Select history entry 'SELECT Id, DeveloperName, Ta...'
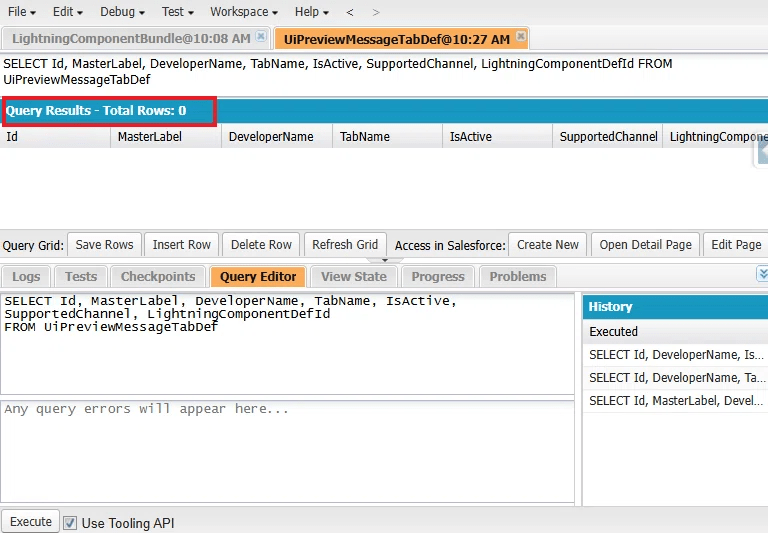Viewport: 768px width, 533px height. coord(676,378)
